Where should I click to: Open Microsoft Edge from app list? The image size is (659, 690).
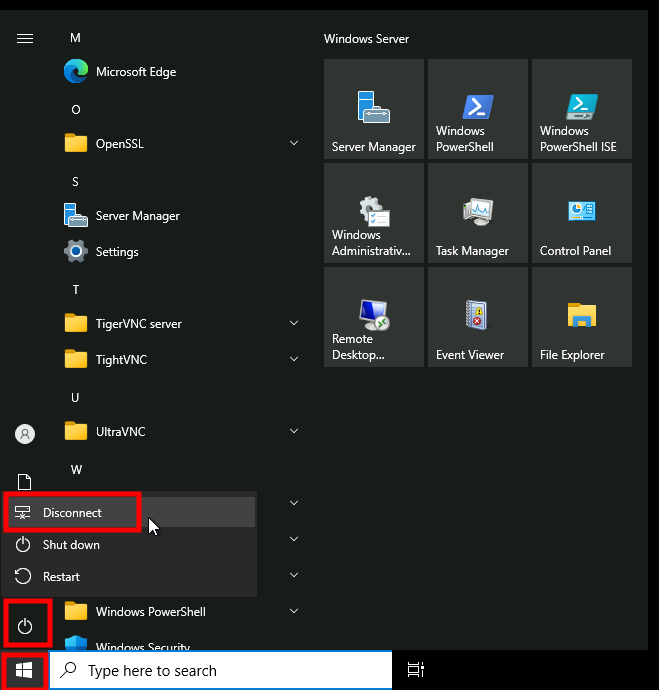pos(135,72)
